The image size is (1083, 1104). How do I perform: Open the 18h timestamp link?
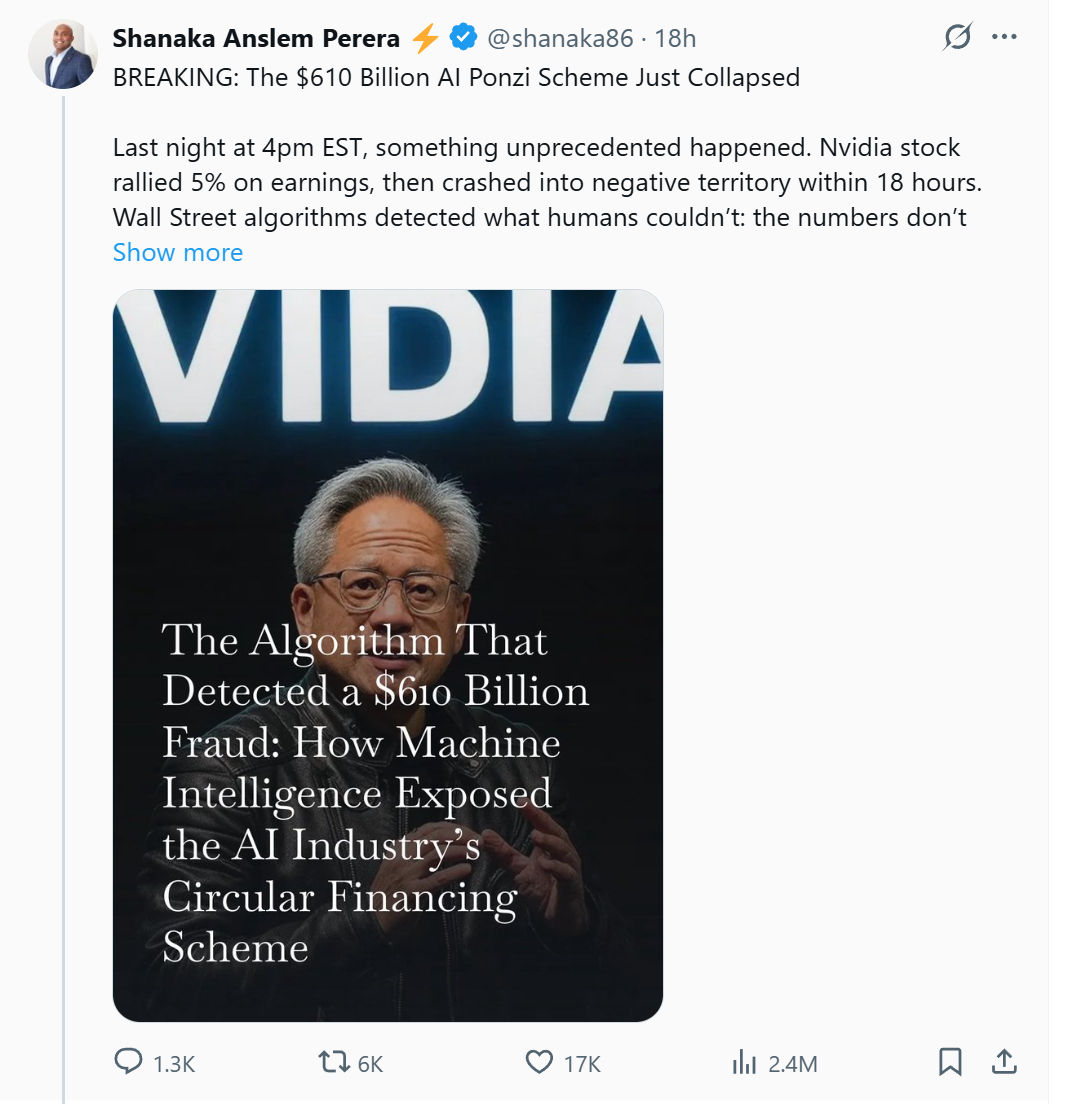click(675, 39)
